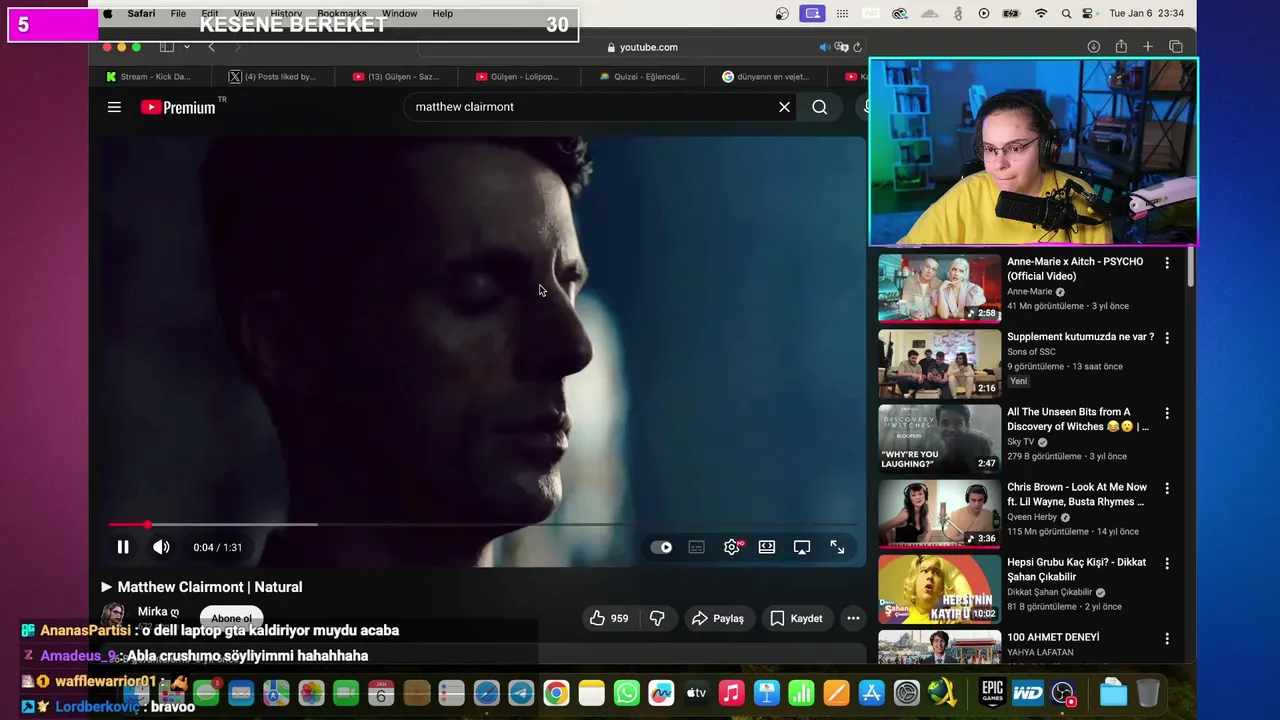The width and height of the screenshot is (1280, 720).
Task: Open a new Safari tab with plus
Action: point(1148,47)
